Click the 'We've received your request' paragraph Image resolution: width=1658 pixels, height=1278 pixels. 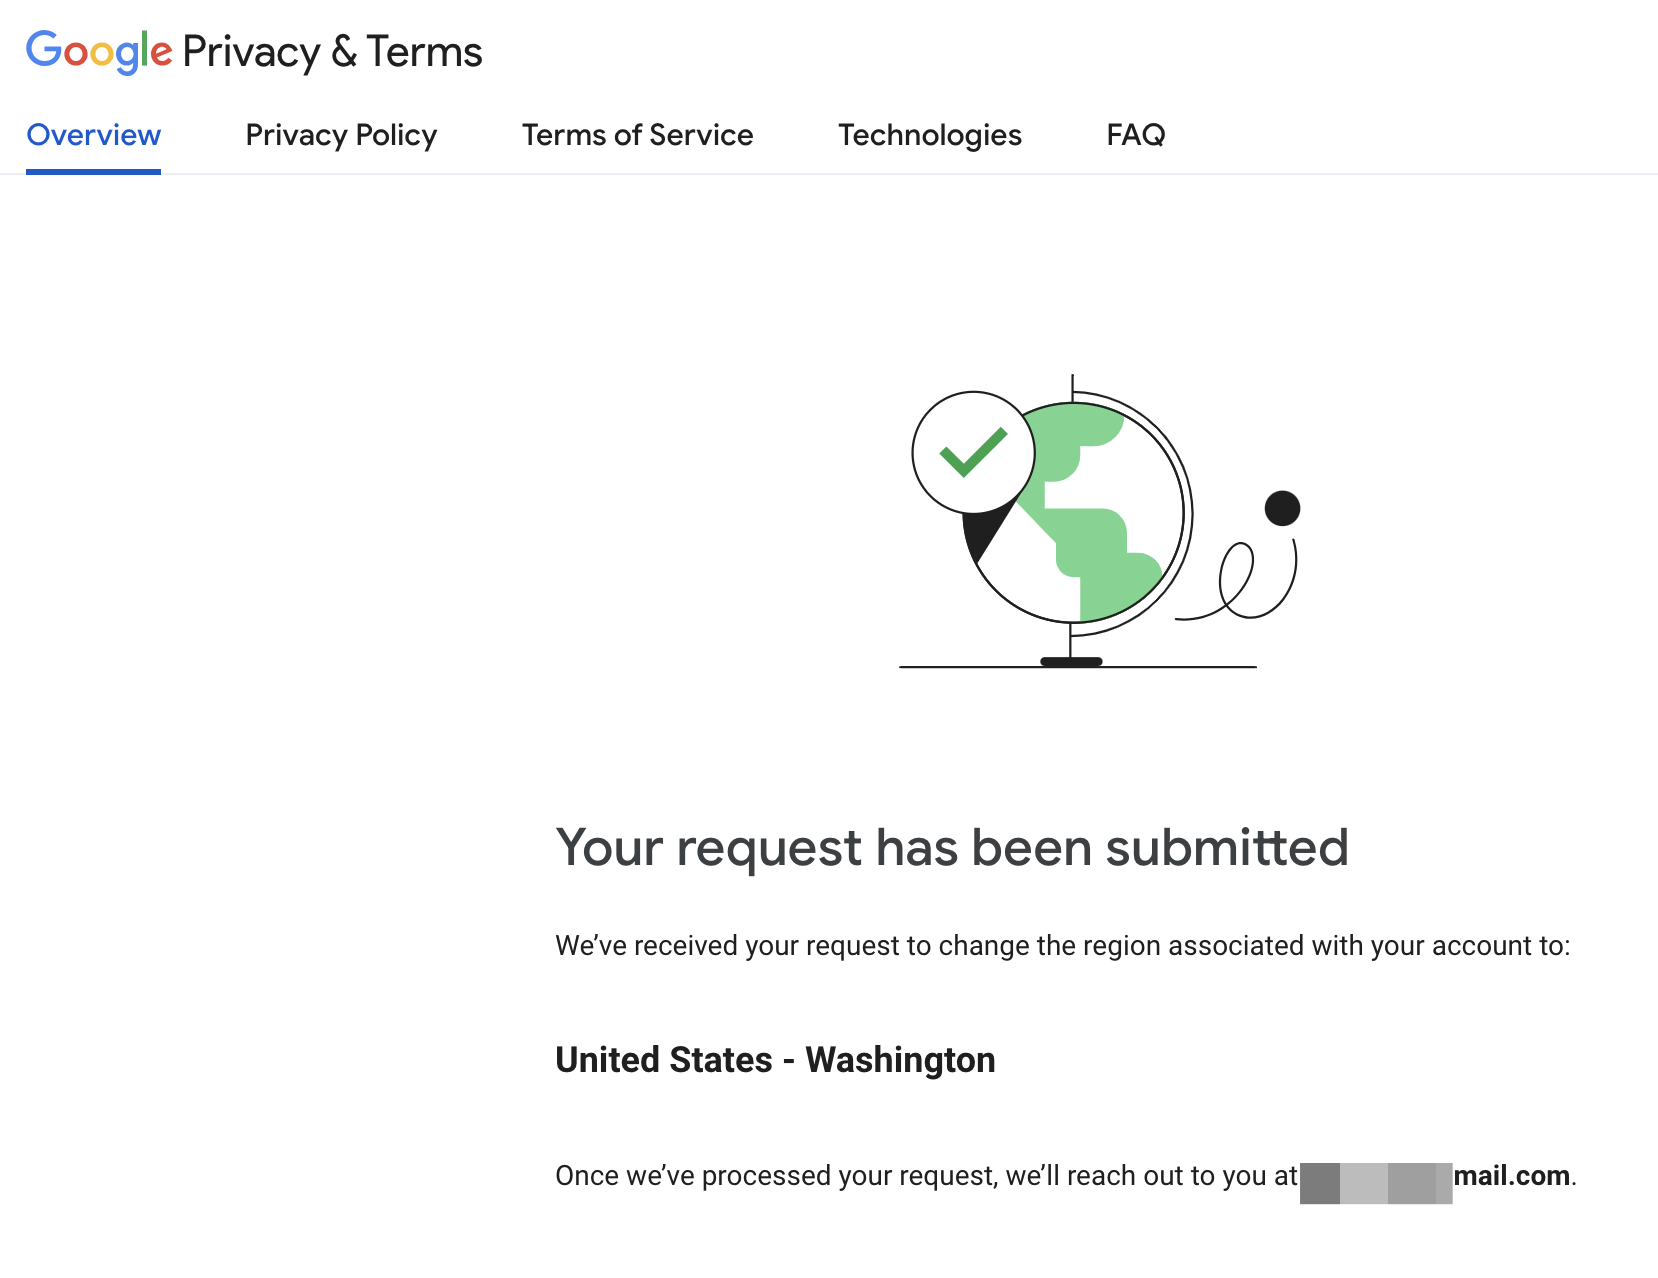point(1063,946)
